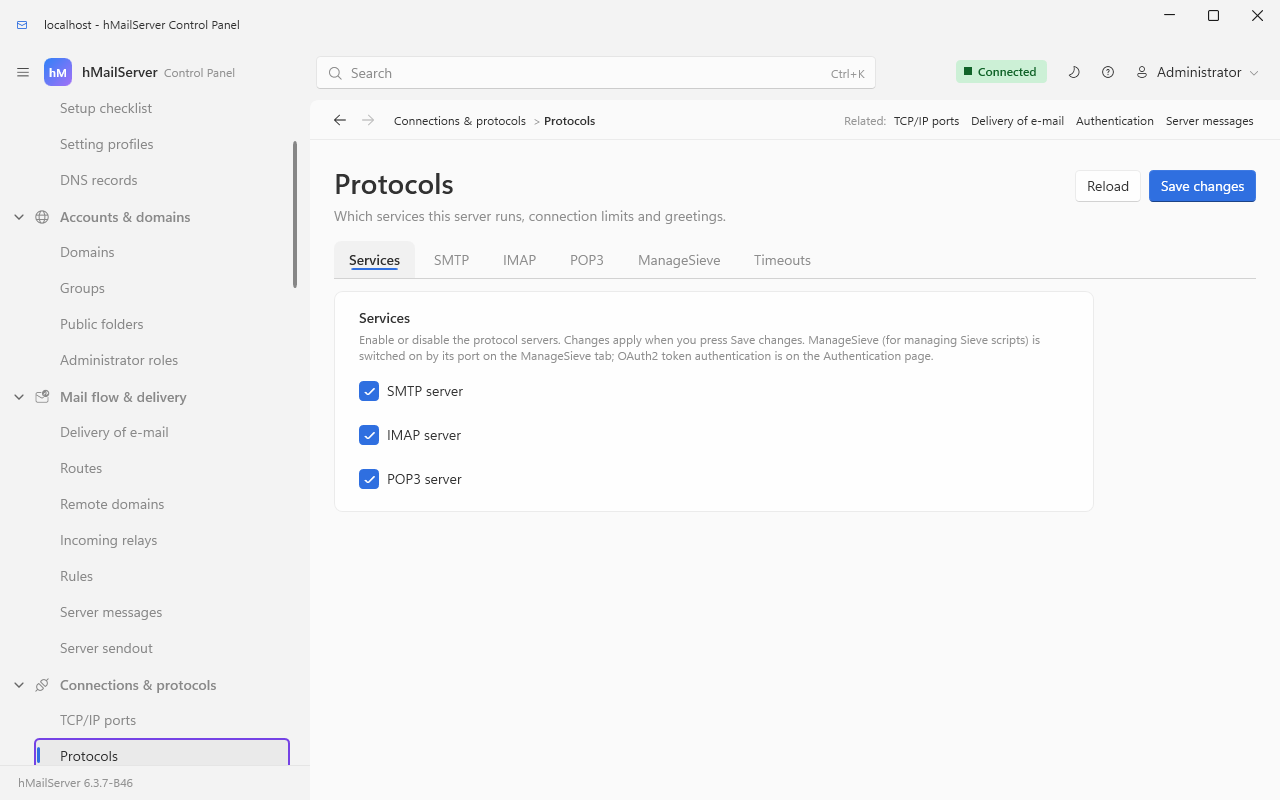
Task: Click the Connected status badge
Action: point(1001,72)
